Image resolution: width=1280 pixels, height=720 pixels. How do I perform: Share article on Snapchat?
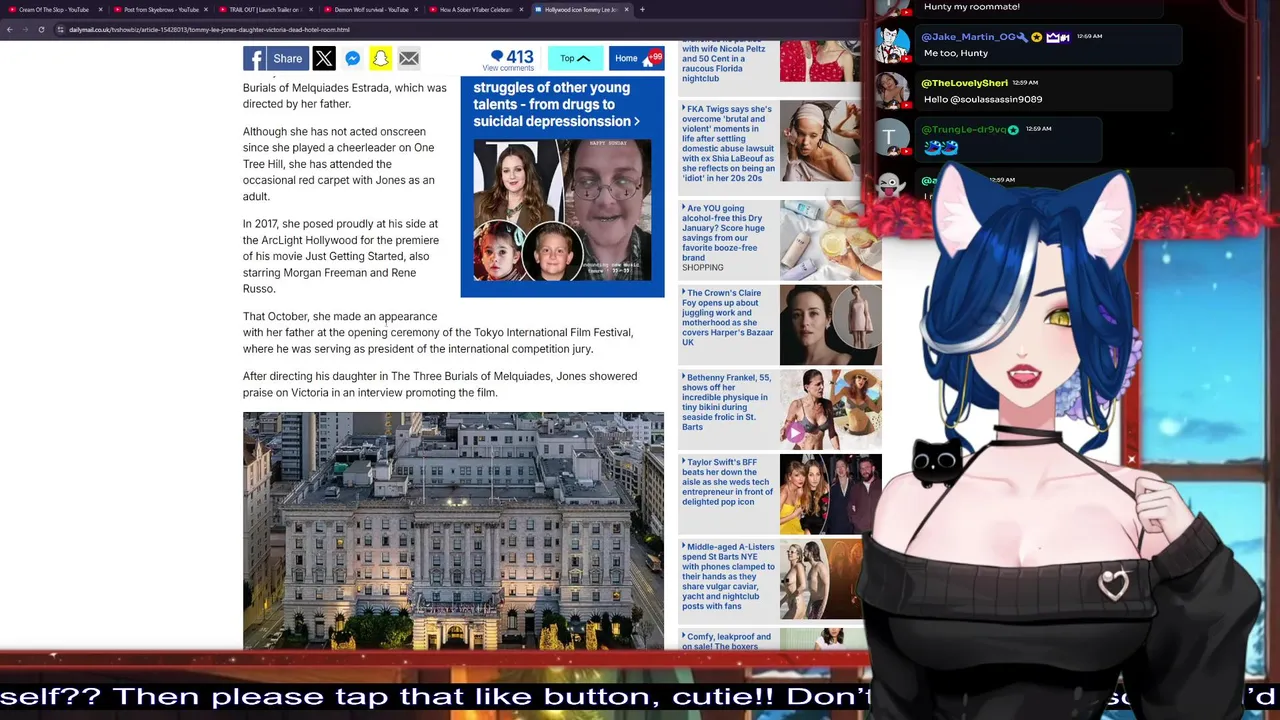[x=380, y=58]
